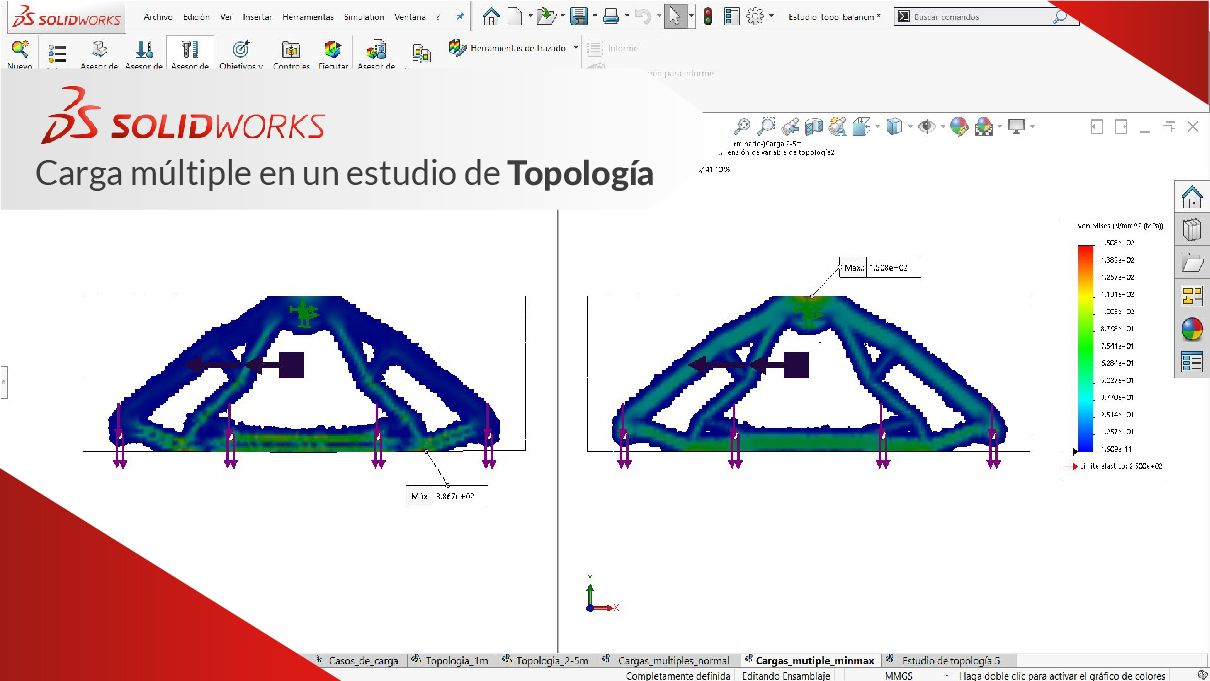Click the Display Style cube icon

tap(894, 126)
